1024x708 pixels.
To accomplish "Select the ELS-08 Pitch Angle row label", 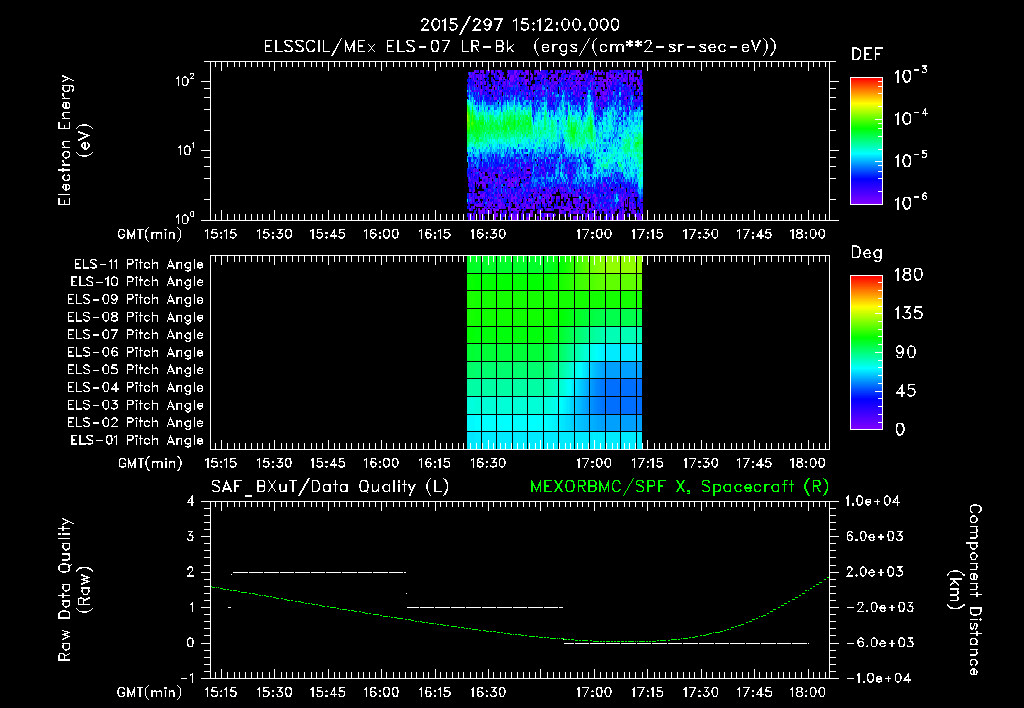I will [x=135, y=317].
